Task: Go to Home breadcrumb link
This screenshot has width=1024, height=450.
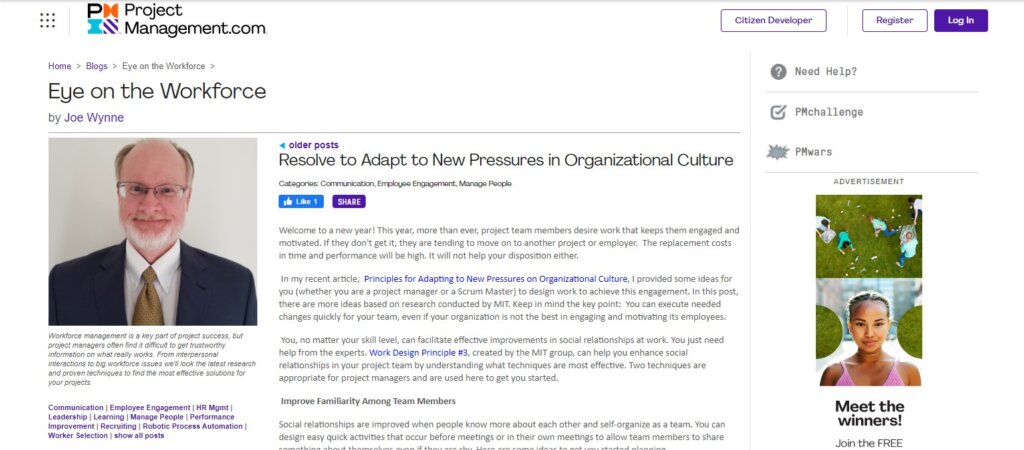Action: (x=59, y=67)
